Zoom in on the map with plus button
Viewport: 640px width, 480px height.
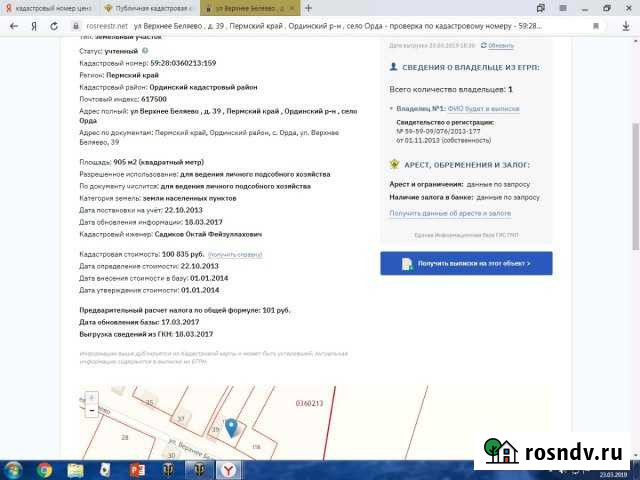pyautogui.click(x=92, y=398)
